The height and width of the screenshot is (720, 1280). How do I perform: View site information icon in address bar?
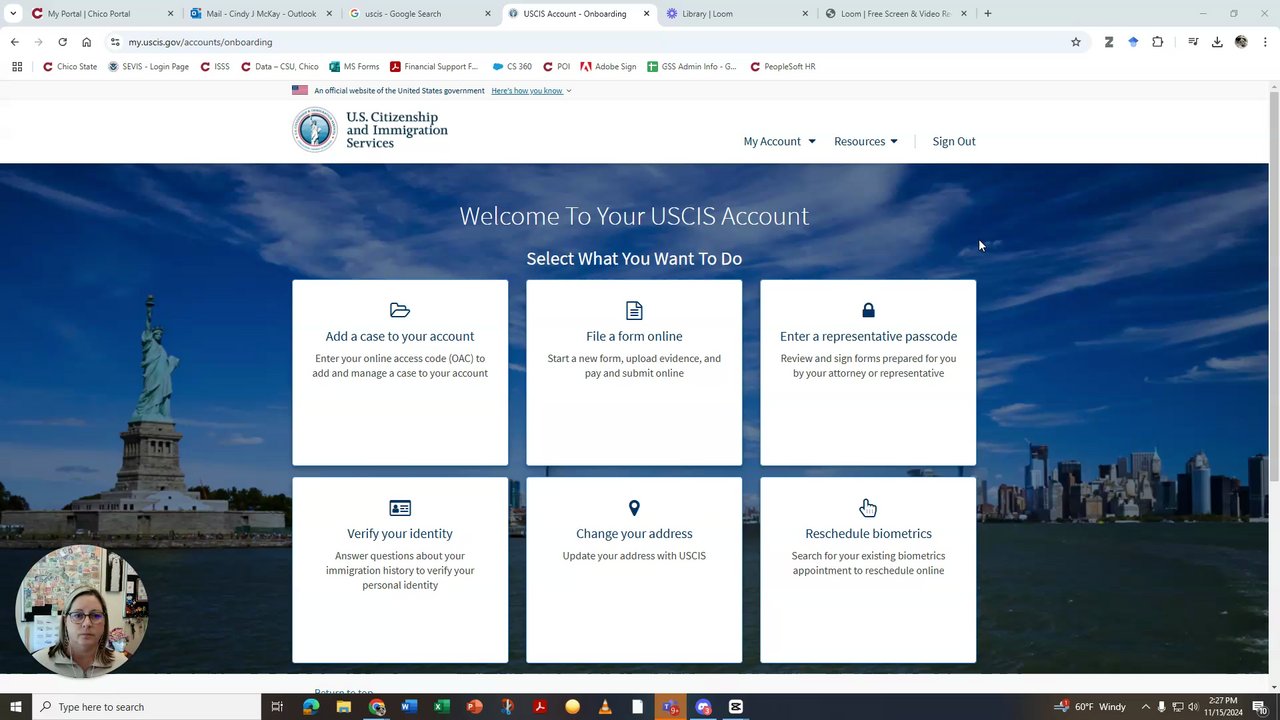pyautogui.click(x=115, y=42)
